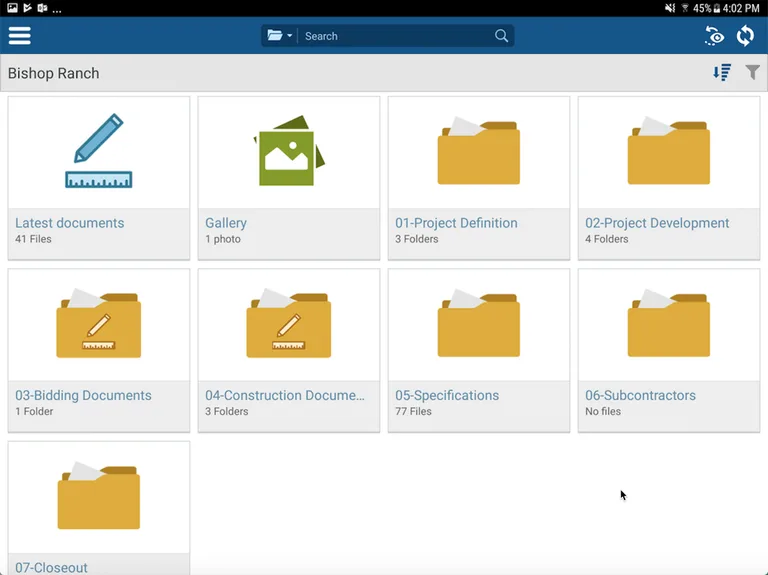Click the filter funnel icon
The width and height of the screenshot is (768, 575).
pos(753,73)
